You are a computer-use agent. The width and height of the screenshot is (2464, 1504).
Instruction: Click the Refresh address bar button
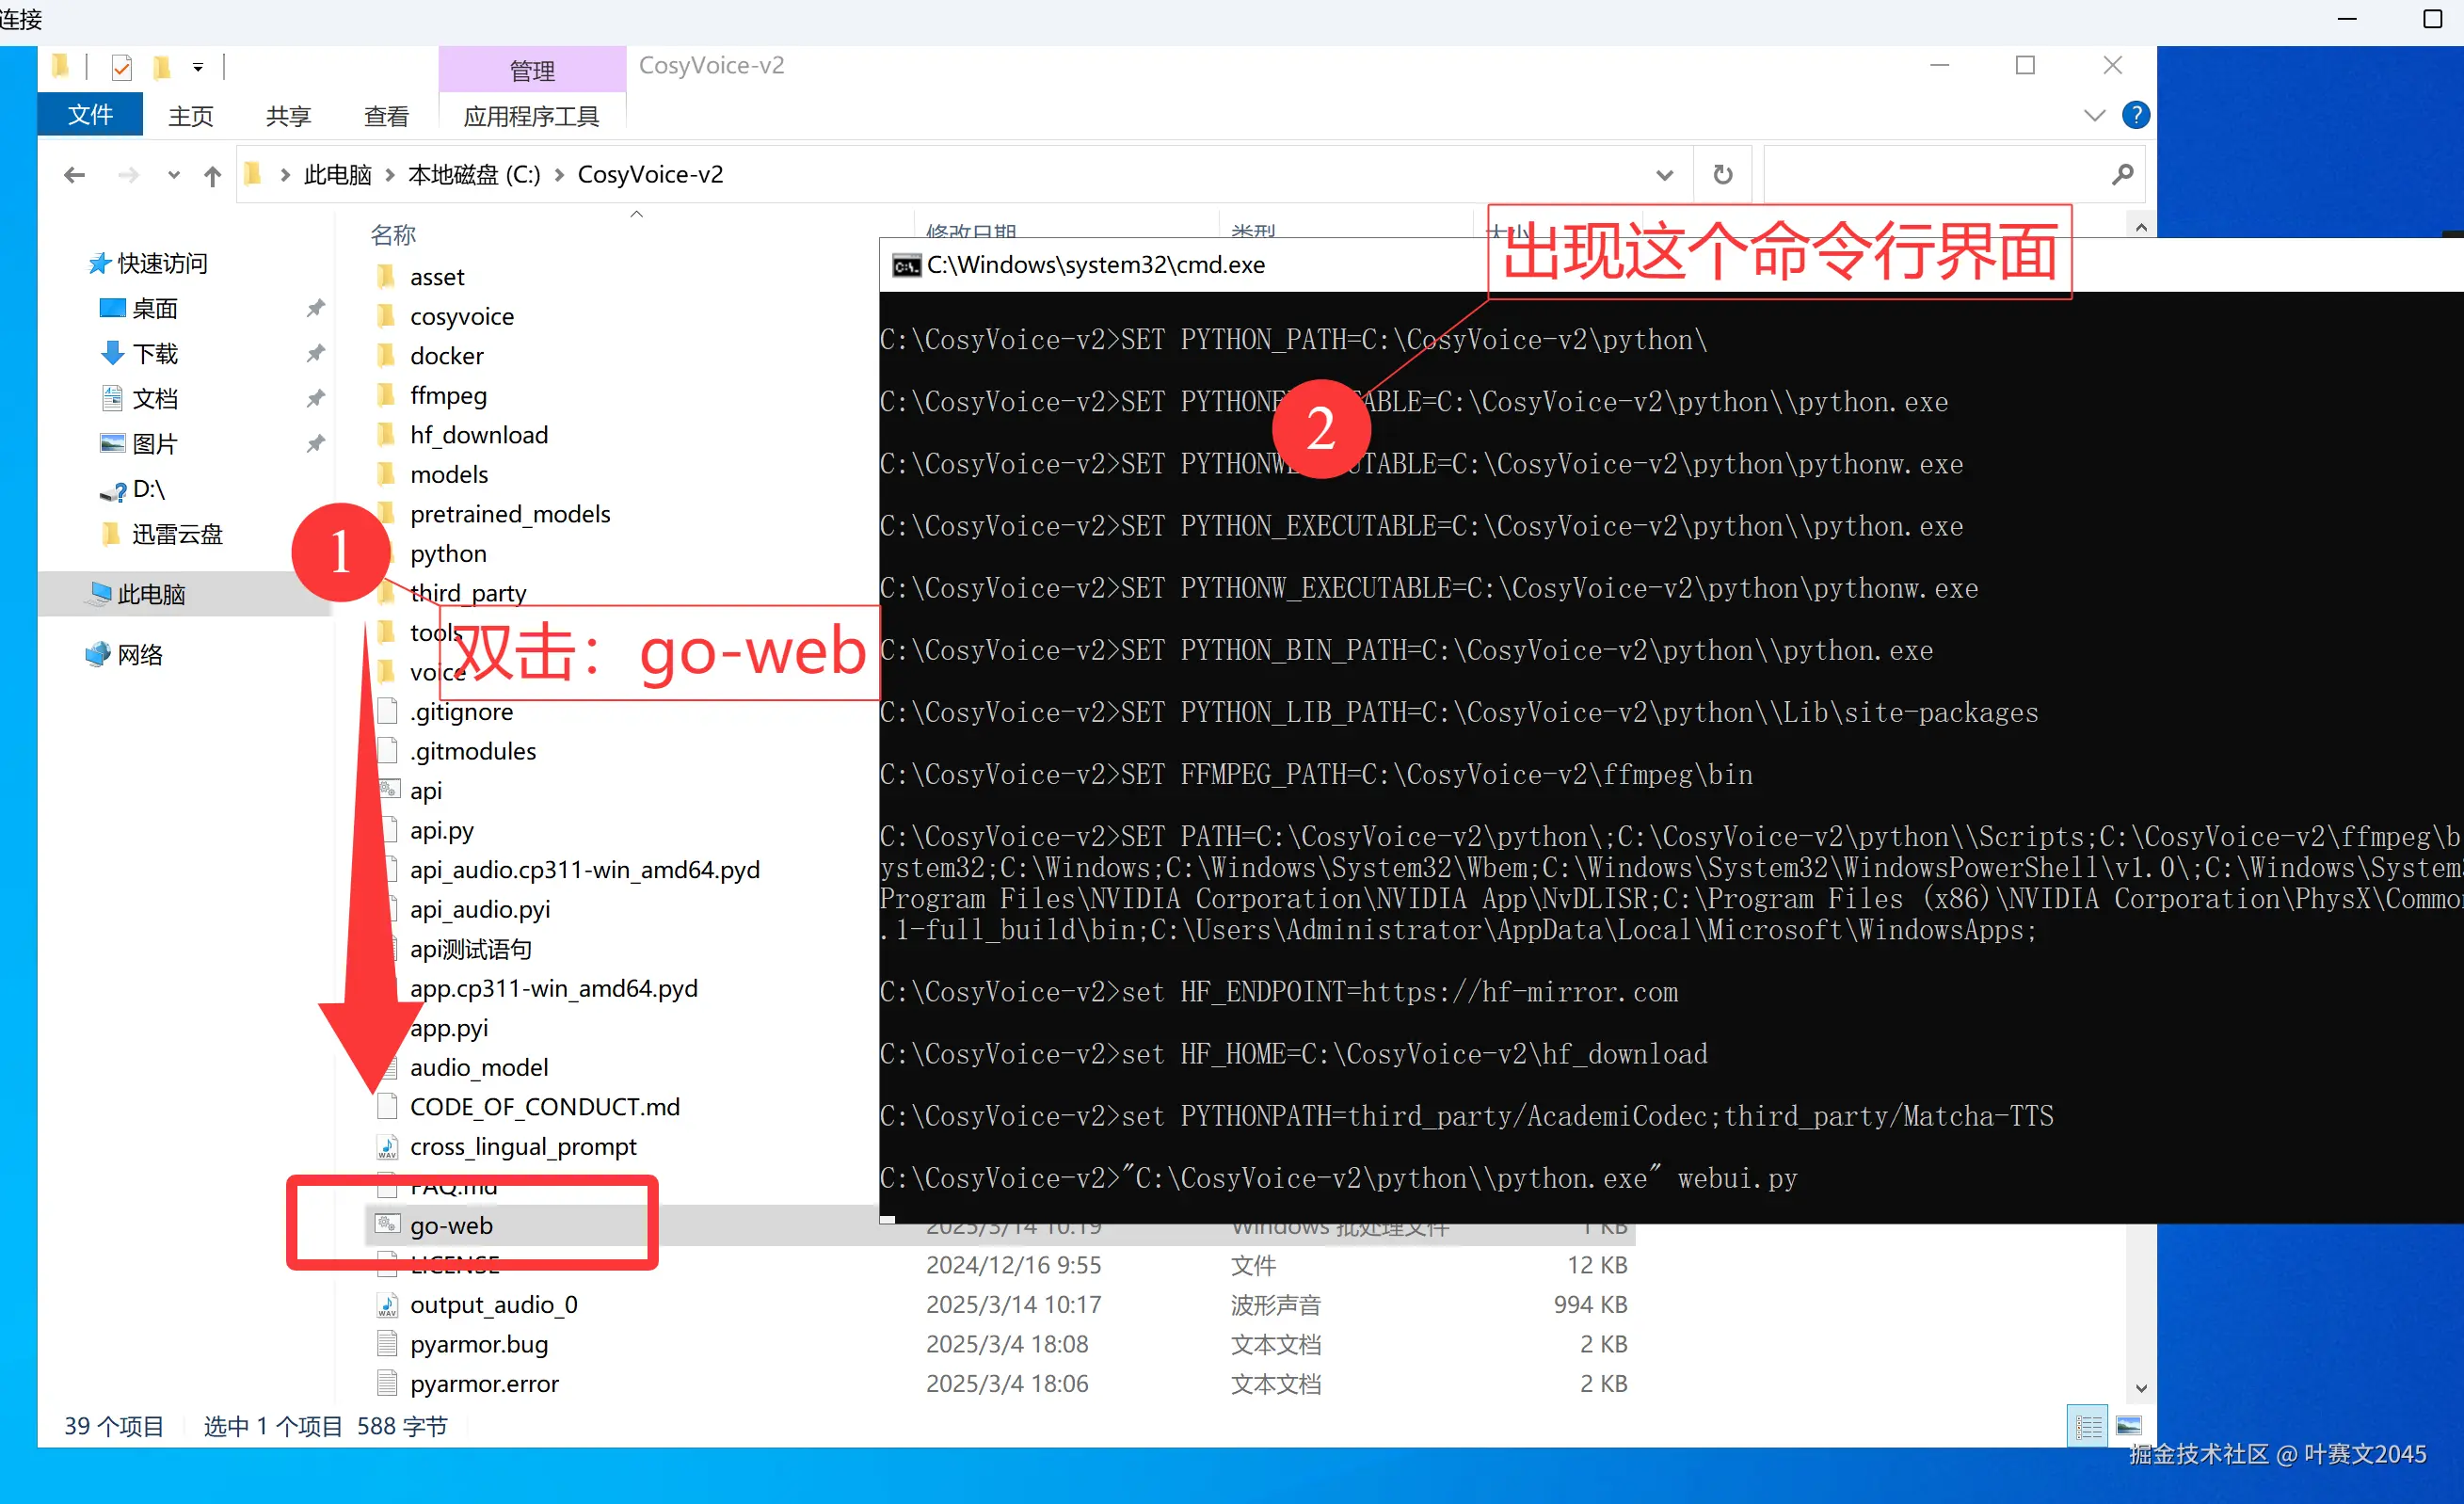(1722, 175)
